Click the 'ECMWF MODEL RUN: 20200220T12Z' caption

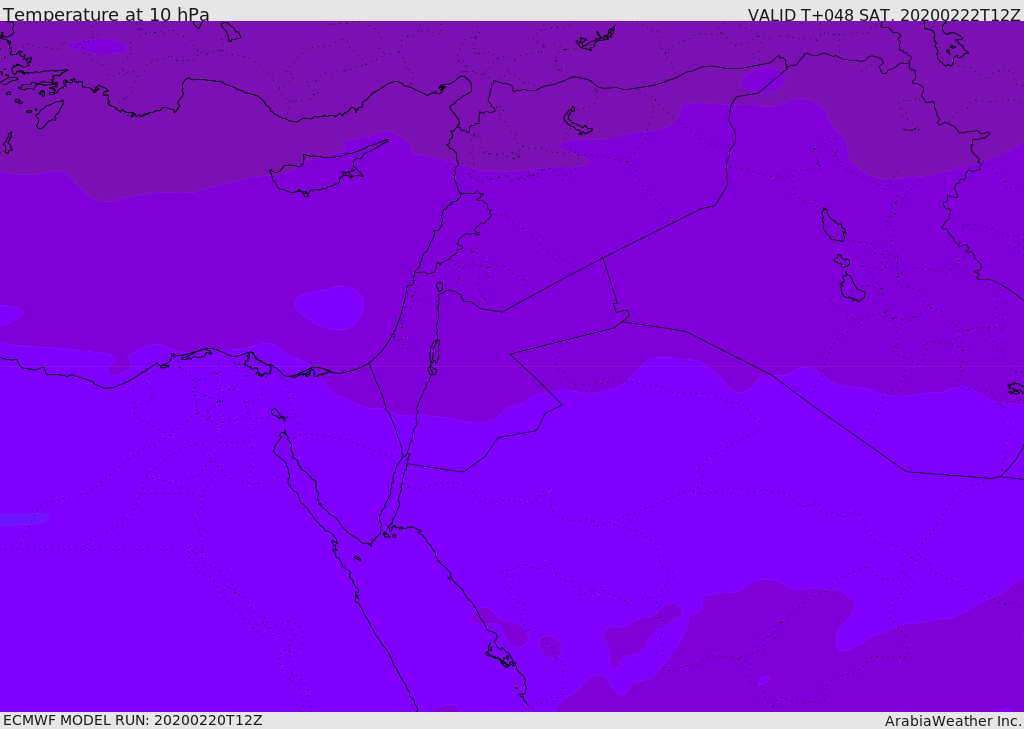click(x=133, y=720)
